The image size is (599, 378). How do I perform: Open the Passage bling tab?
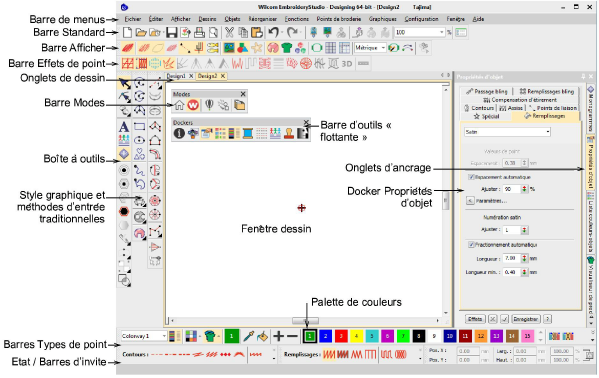click(487, 91)
